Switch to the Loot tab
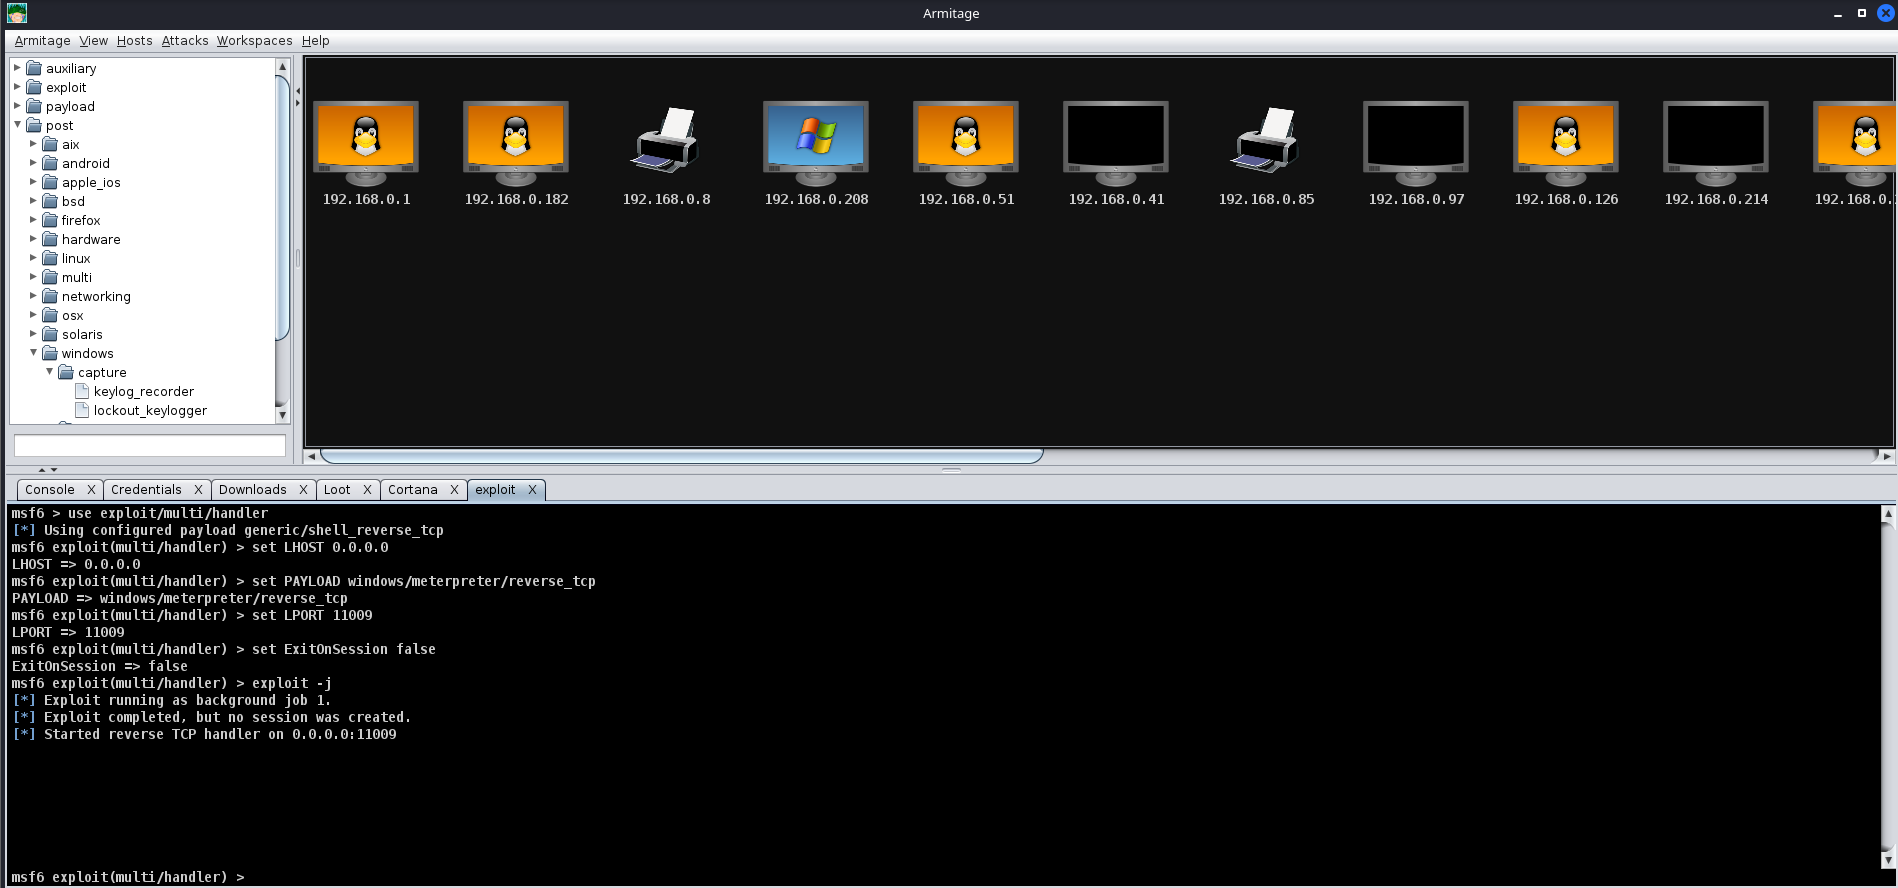 click(337, 490)
